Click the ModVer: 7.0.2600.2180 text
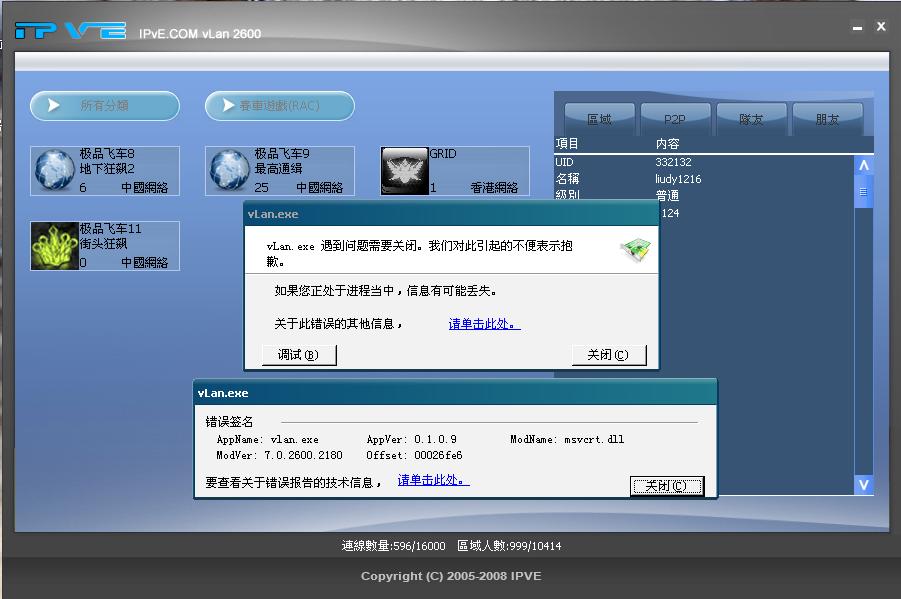 279,455
